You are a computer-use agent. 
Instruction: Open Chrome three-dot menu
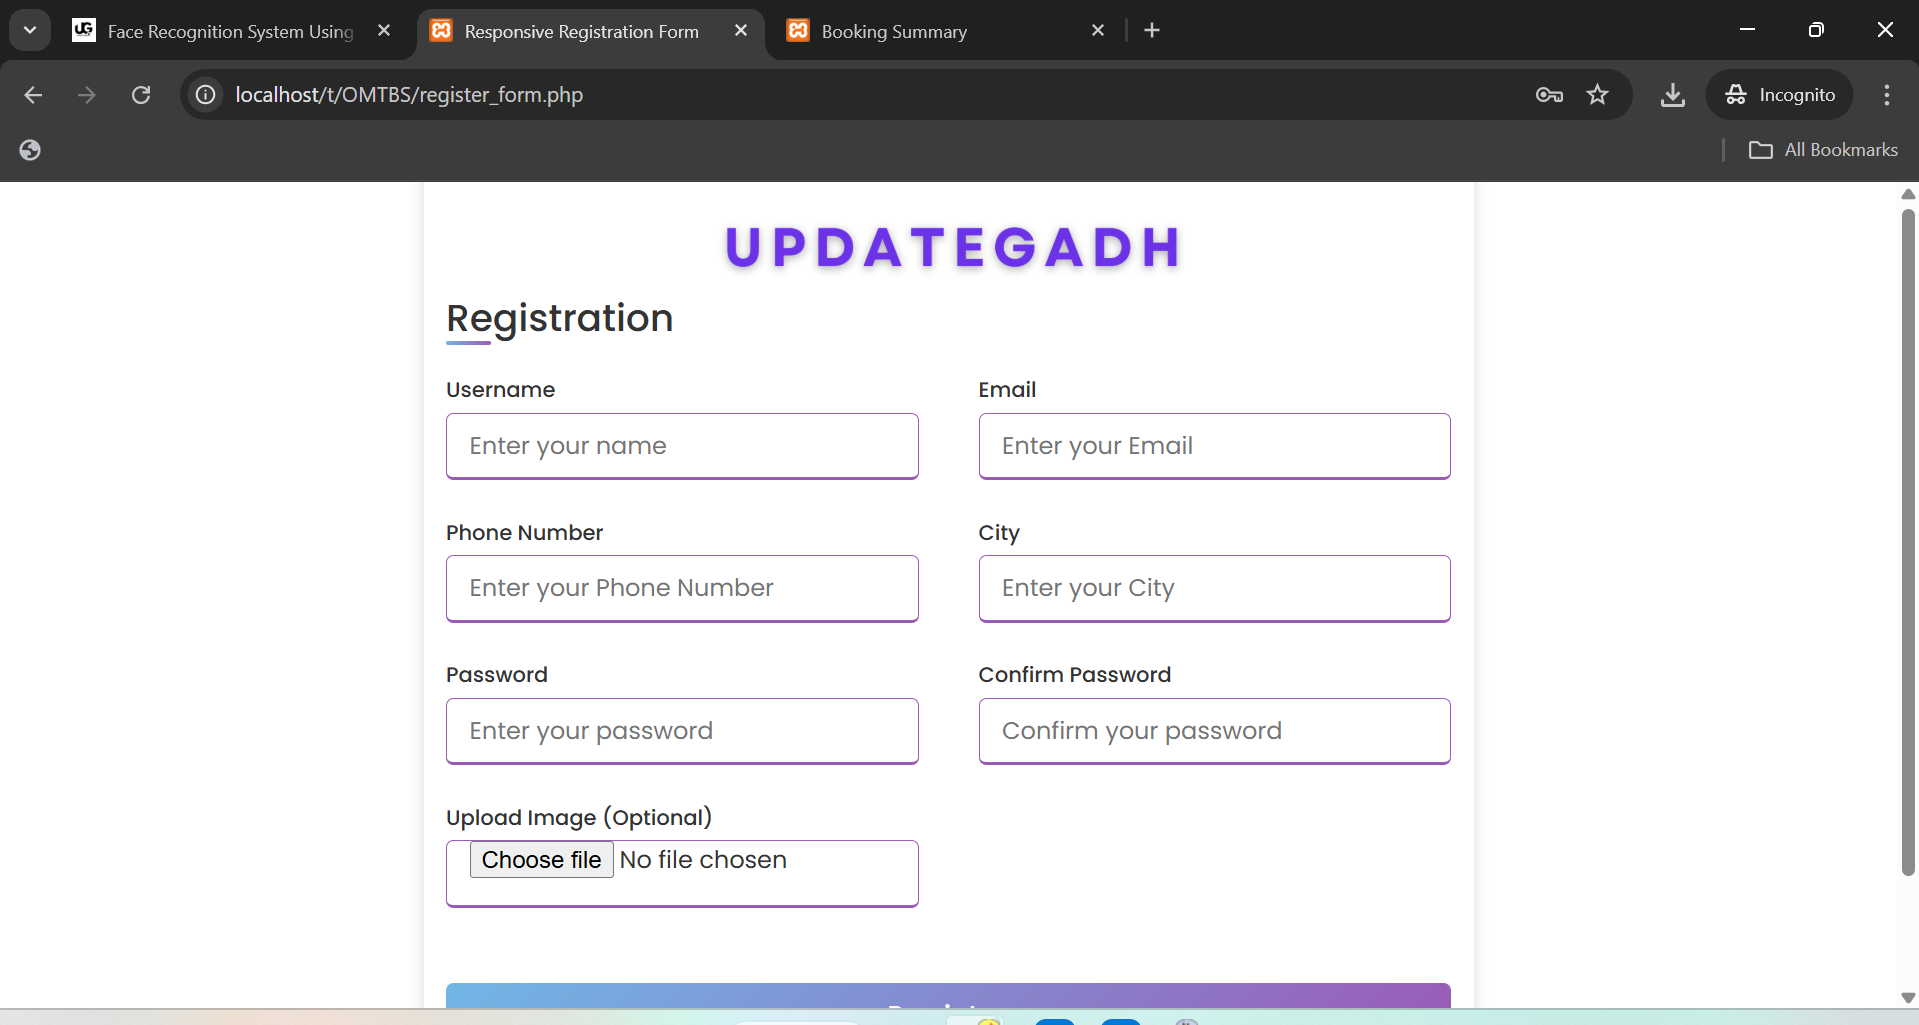(x=1887, y=95)
